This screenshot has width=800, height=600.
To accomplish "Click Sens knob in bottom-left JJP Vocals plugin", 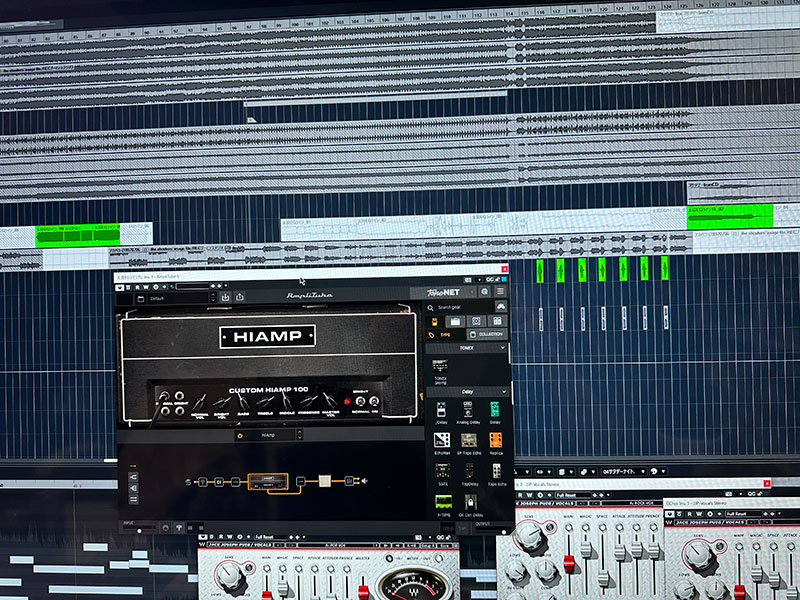I will tap(229, 574).
